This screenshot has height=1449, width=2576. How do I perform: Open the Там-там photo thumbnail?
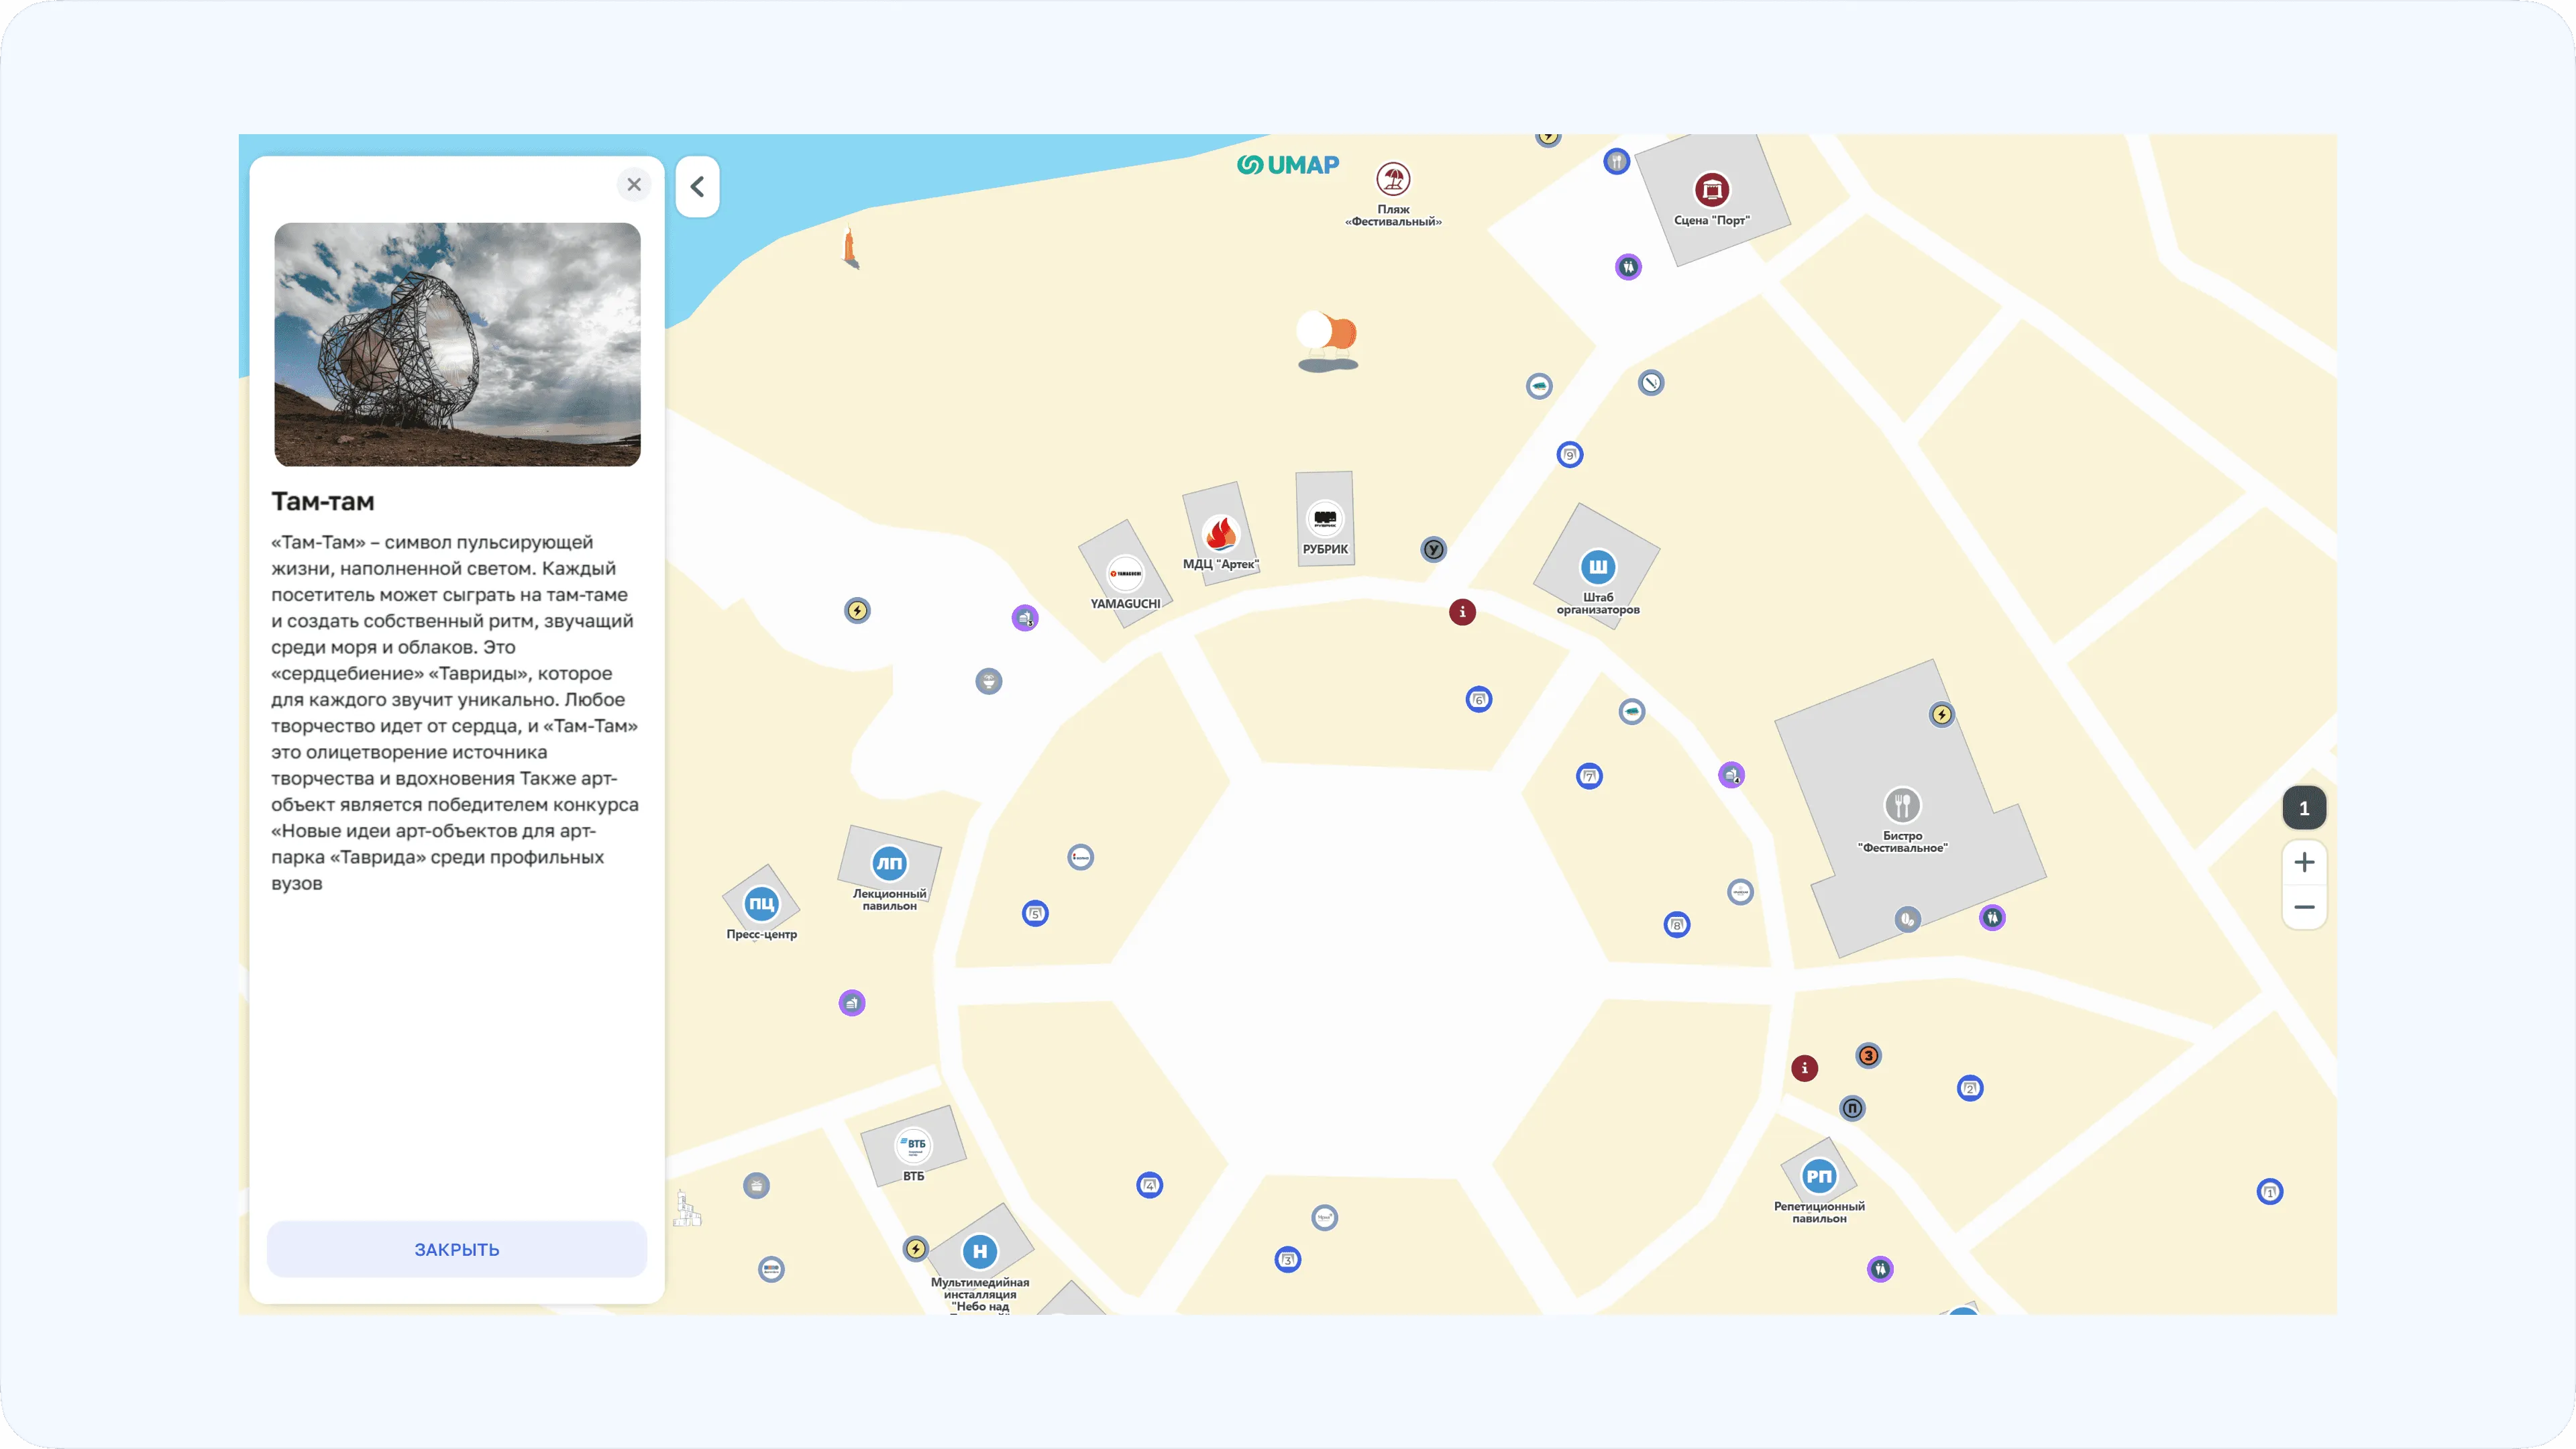pyautogui.click(x=457, y=344)
